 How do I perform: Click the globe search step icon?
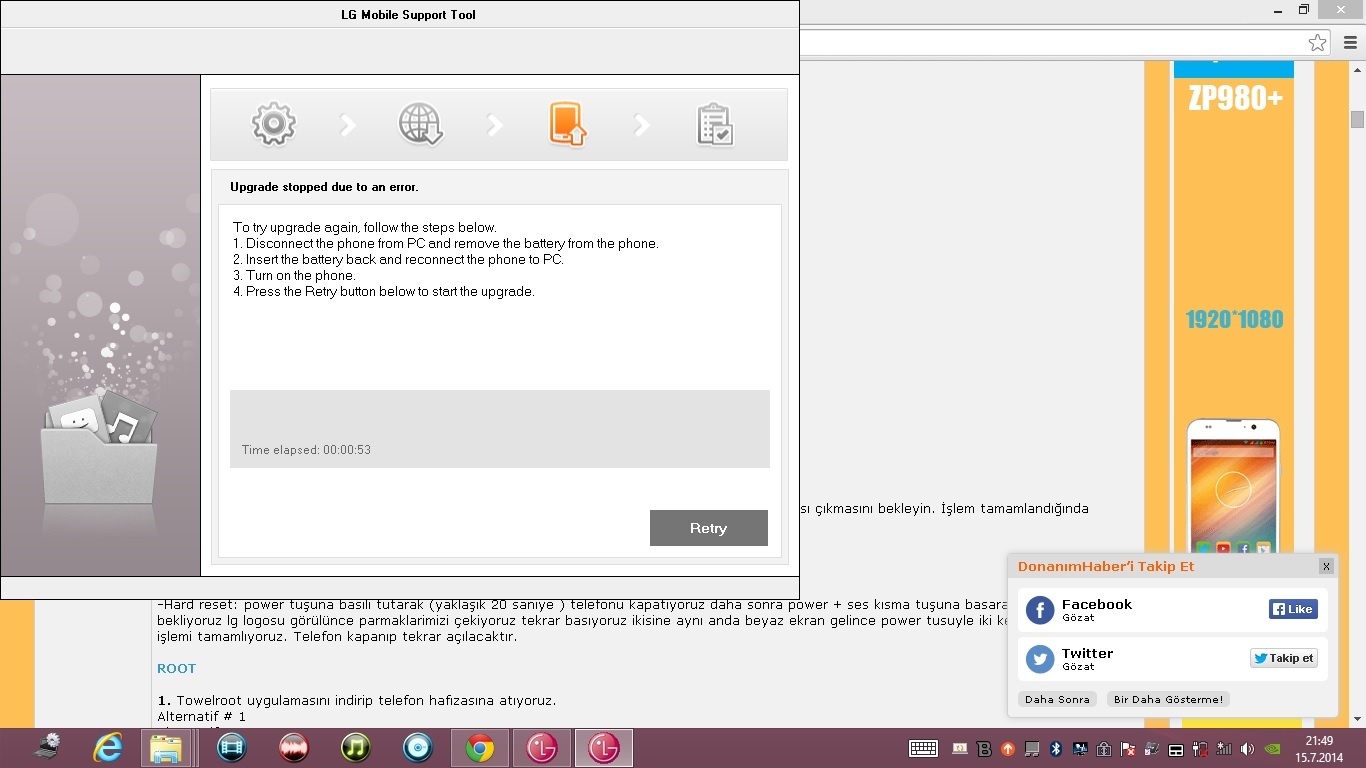pyautogui.click(x=420, y=125)
